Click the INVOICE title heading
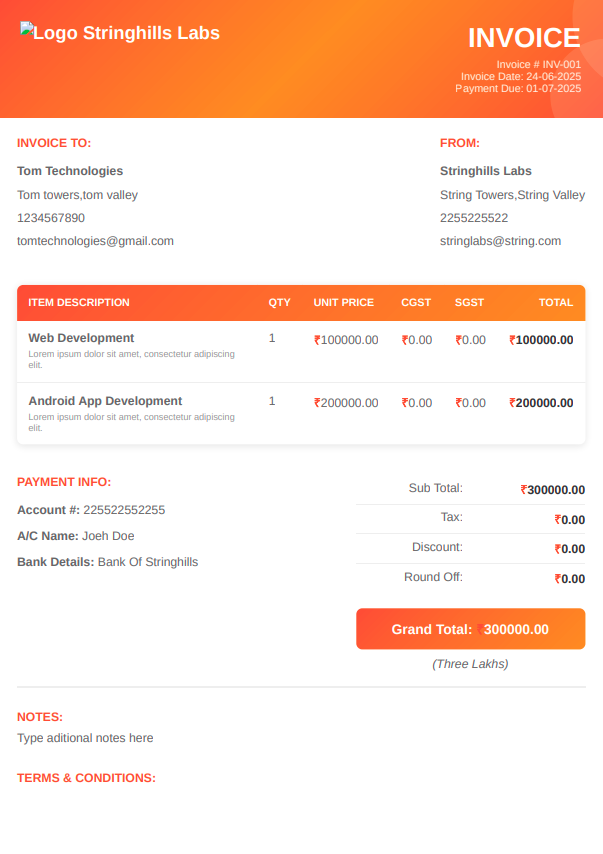603x854 pixels. 524,38
